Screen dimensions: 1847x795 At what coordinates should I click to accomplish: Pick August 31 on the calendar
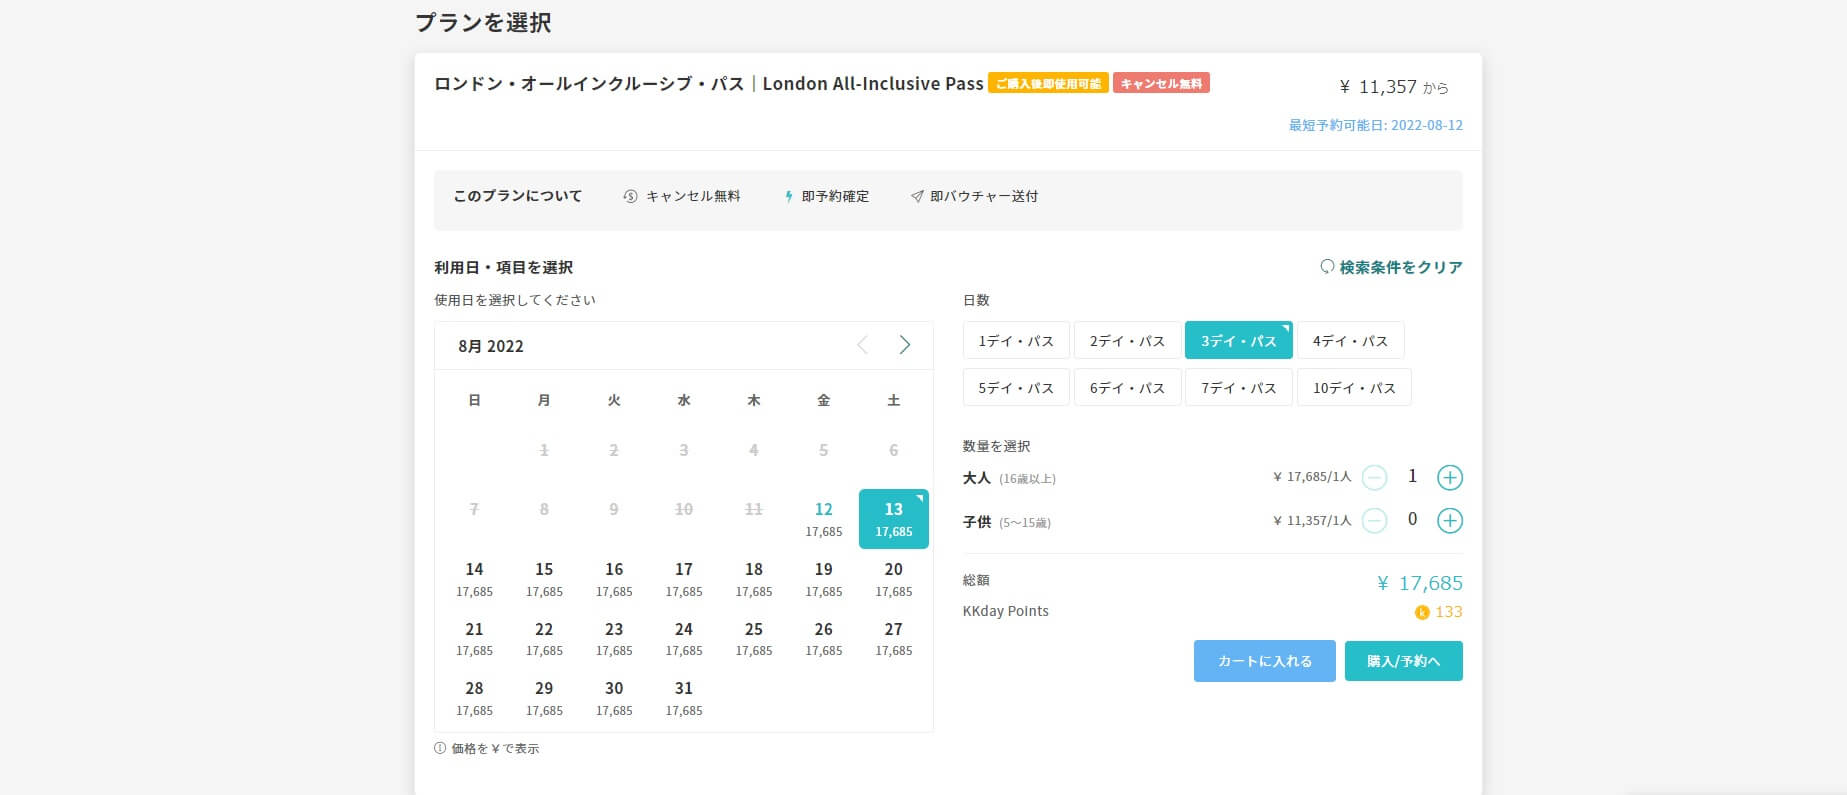tap(684, 698)
